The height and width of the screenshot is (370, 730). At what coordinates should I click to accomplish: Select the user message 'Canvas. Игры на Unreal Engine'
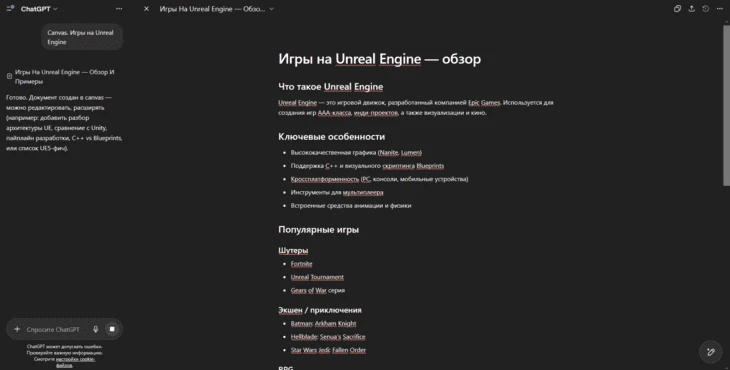[82, 37]
